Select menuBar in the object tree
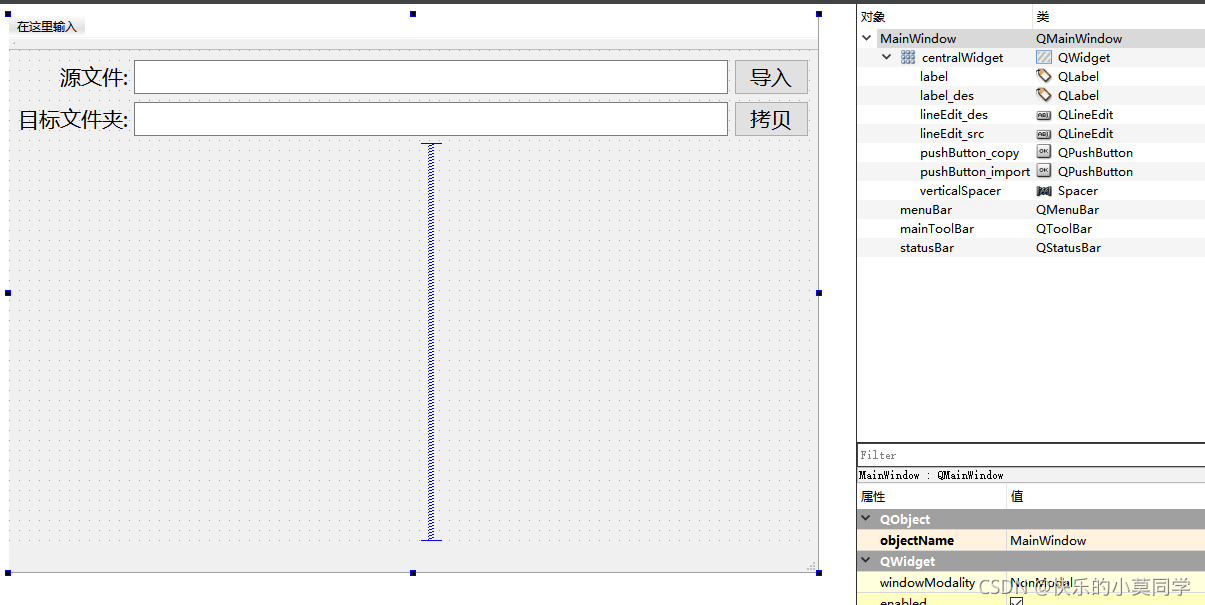 point(926,210)
